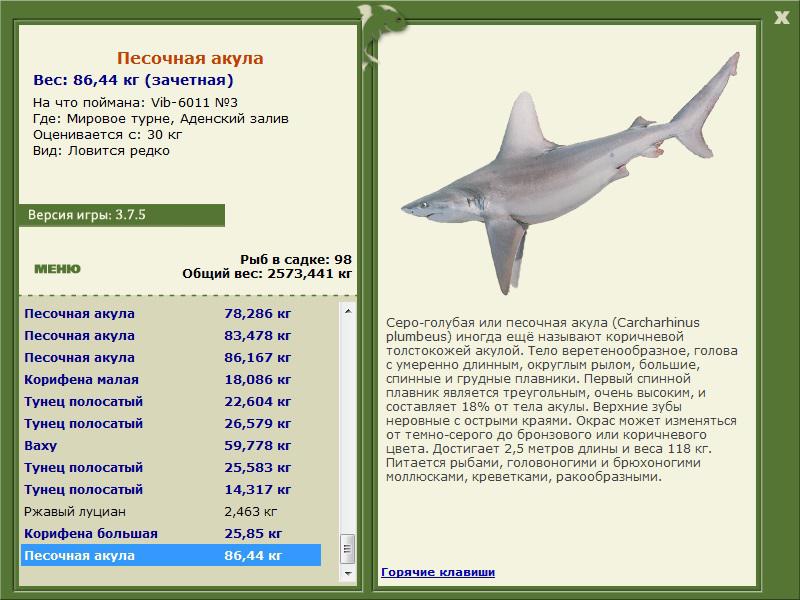The height and width of the screenshot is (600, 800).
Task: Open the Горячие клавиши link
Action: 438,572
